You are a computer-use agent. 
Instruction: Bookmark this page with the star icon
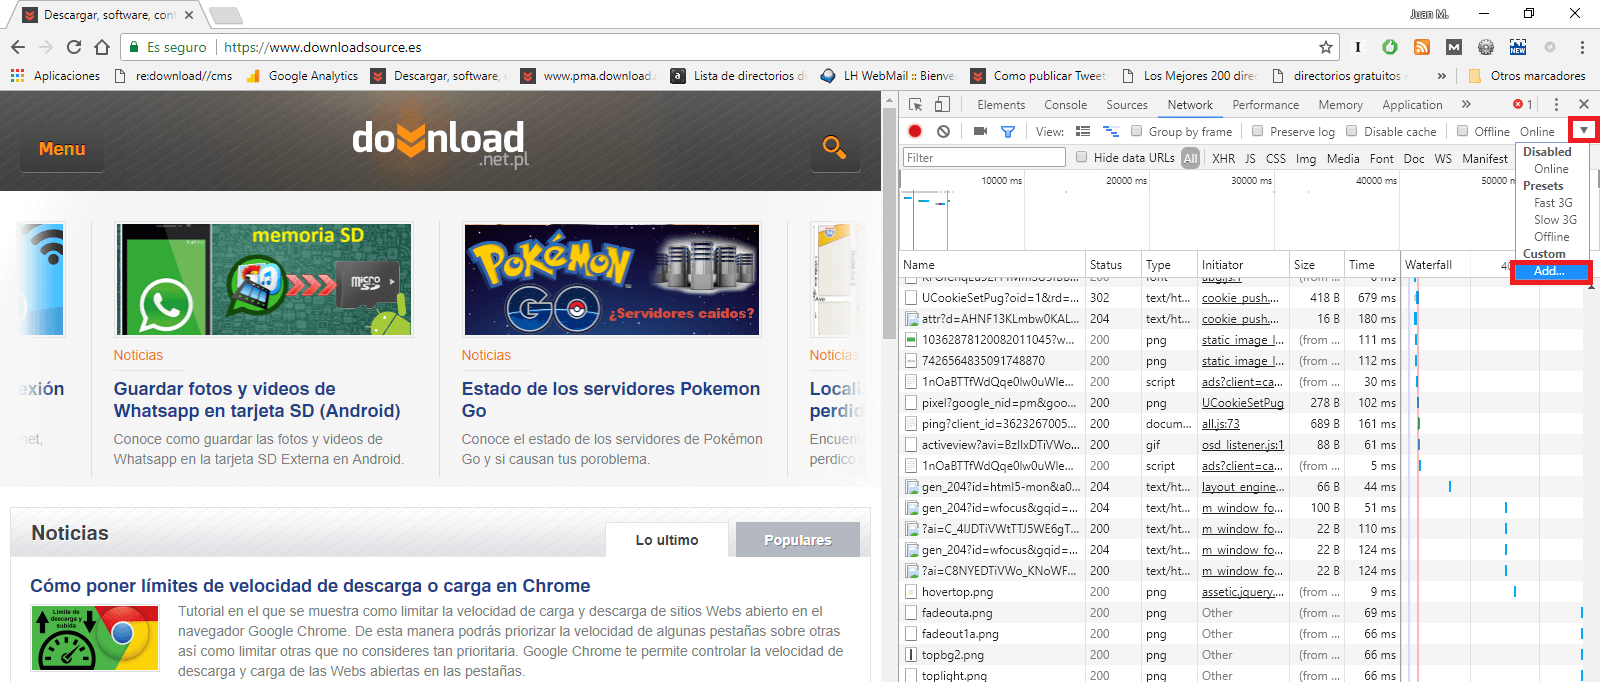click(x=1326, y=47)
